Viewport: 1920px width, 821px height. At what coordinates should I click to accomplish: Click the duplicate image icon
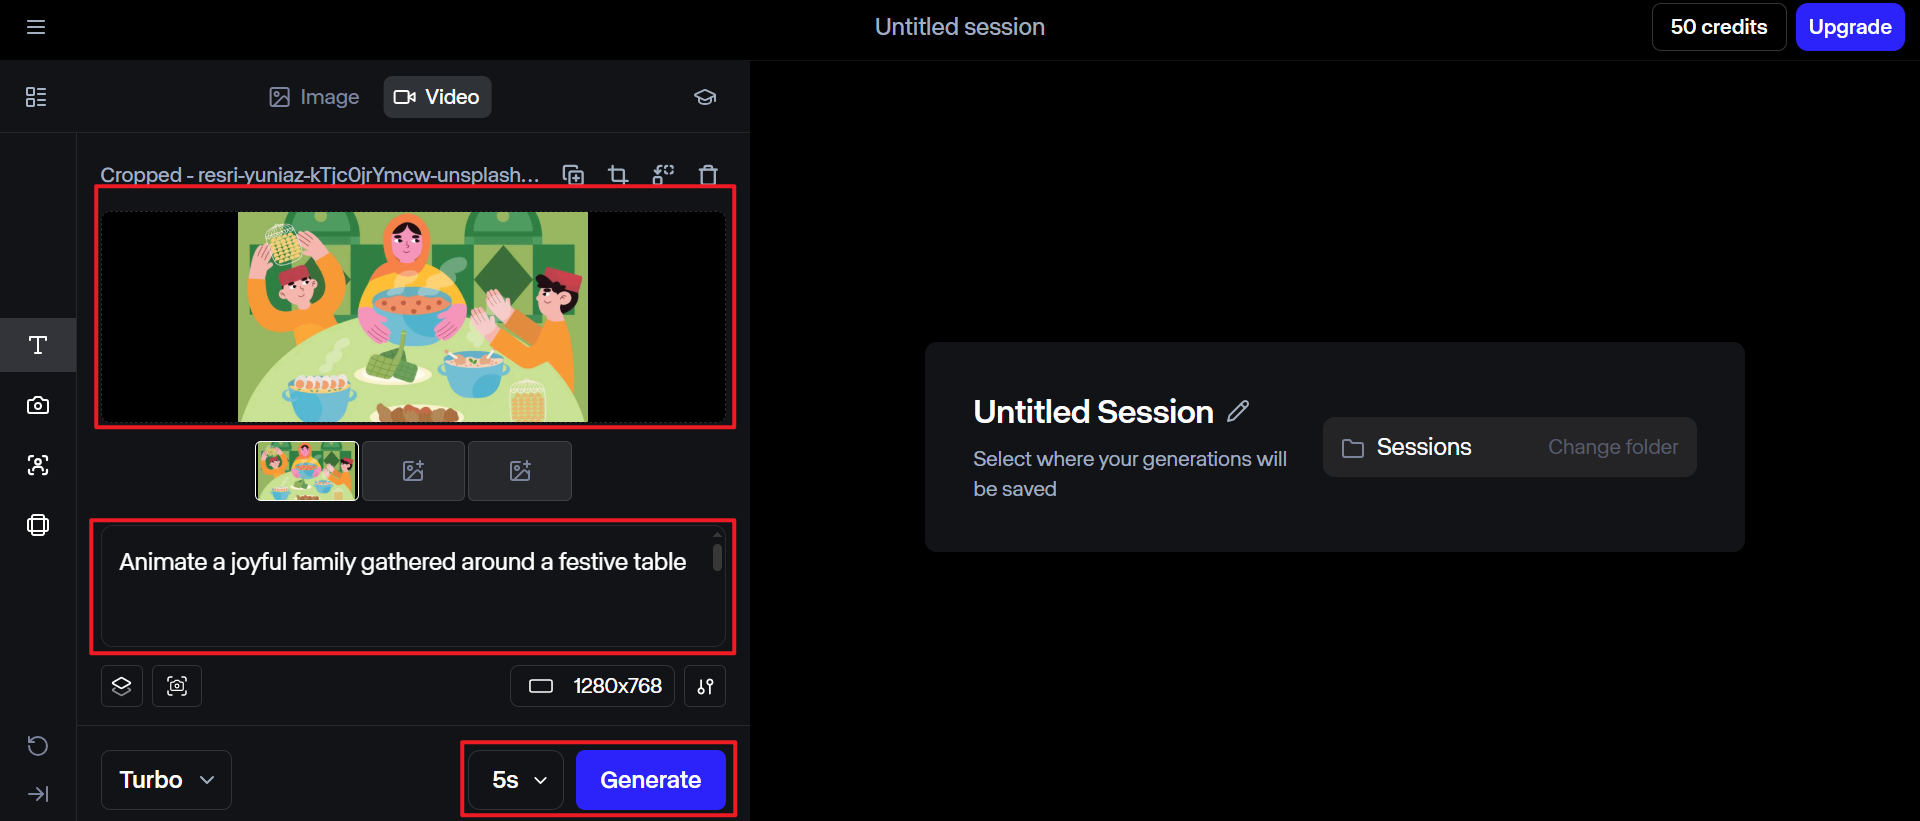coord(573,175)
